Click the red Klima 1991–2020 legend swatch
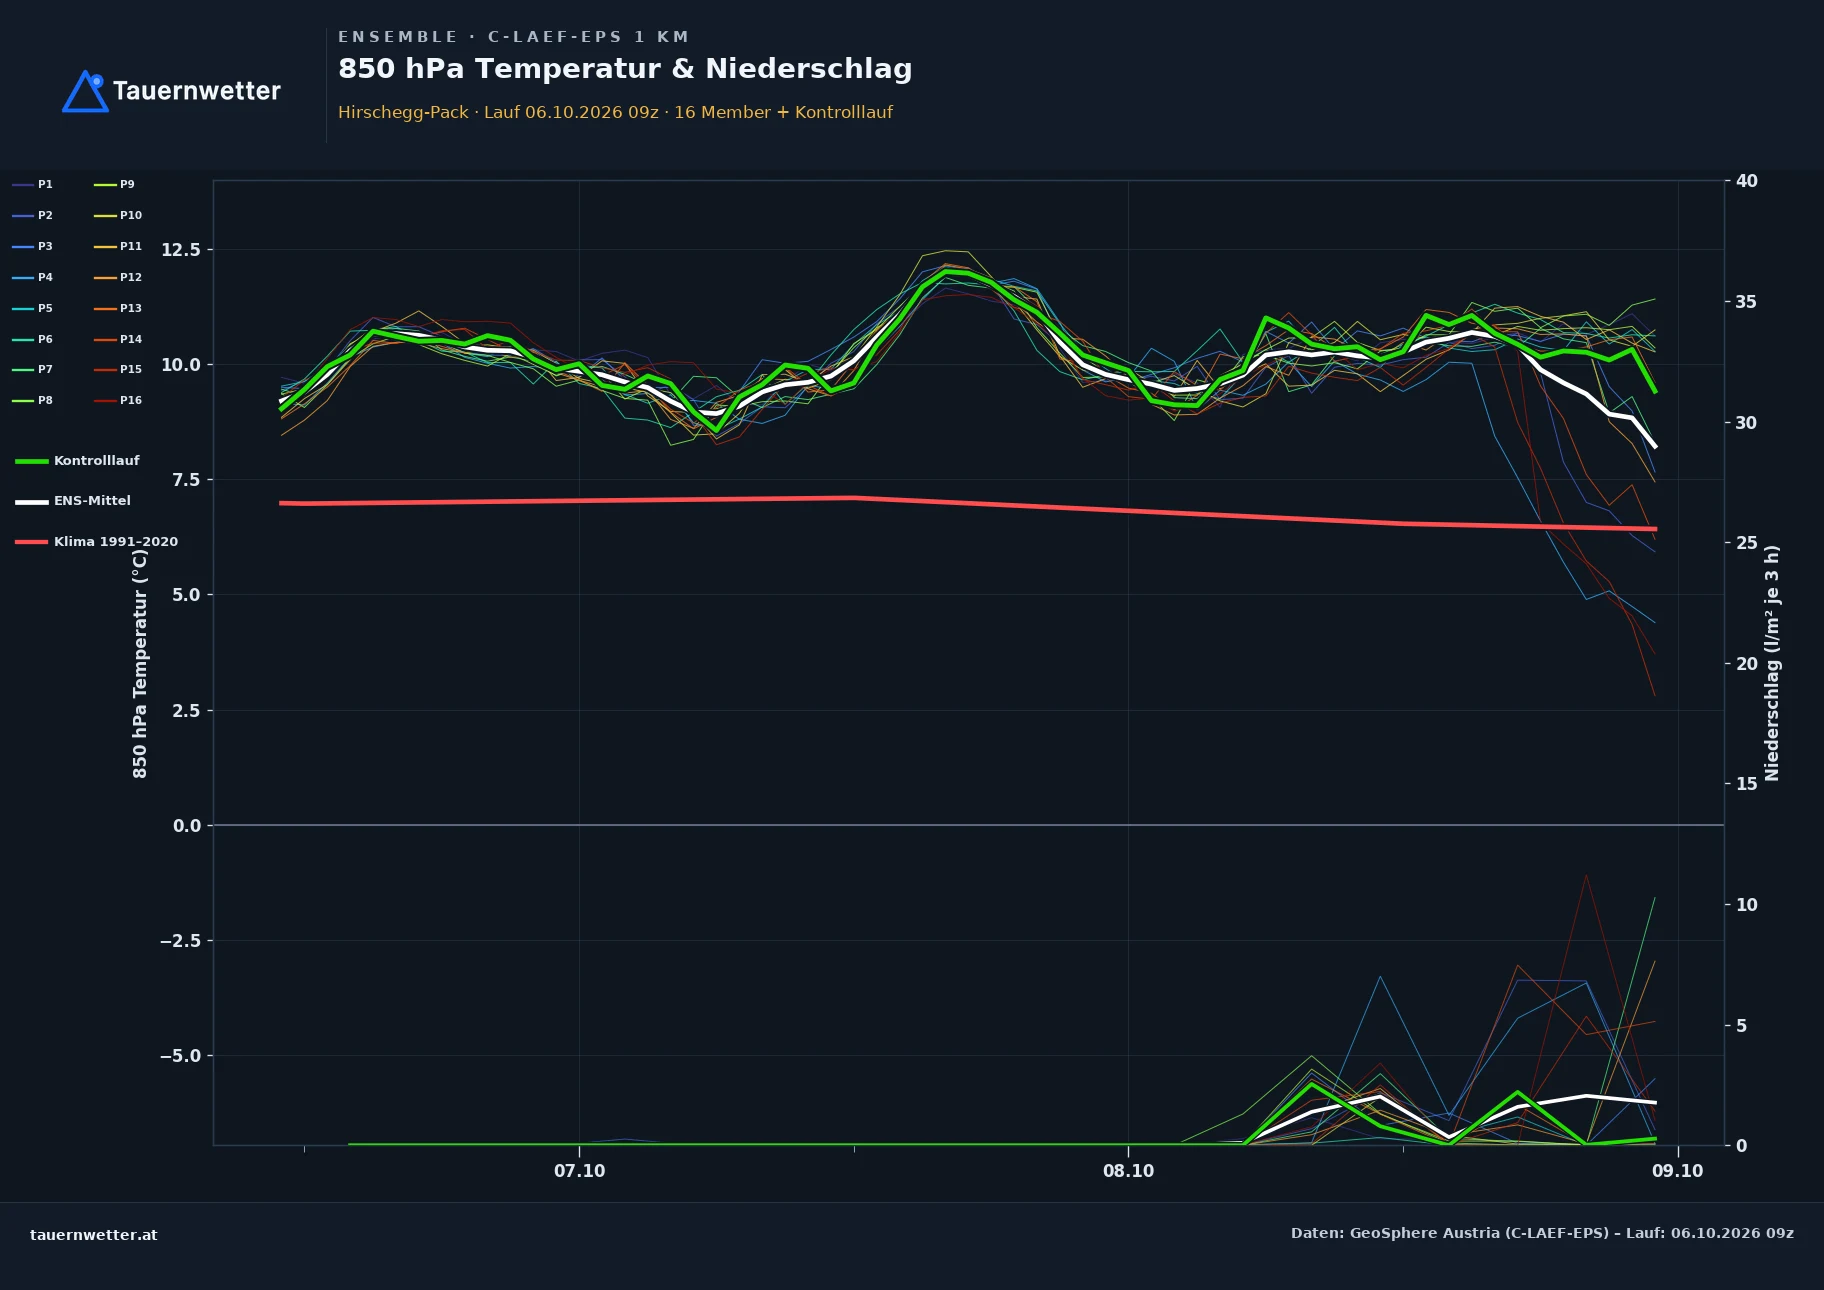 (32, 542)
